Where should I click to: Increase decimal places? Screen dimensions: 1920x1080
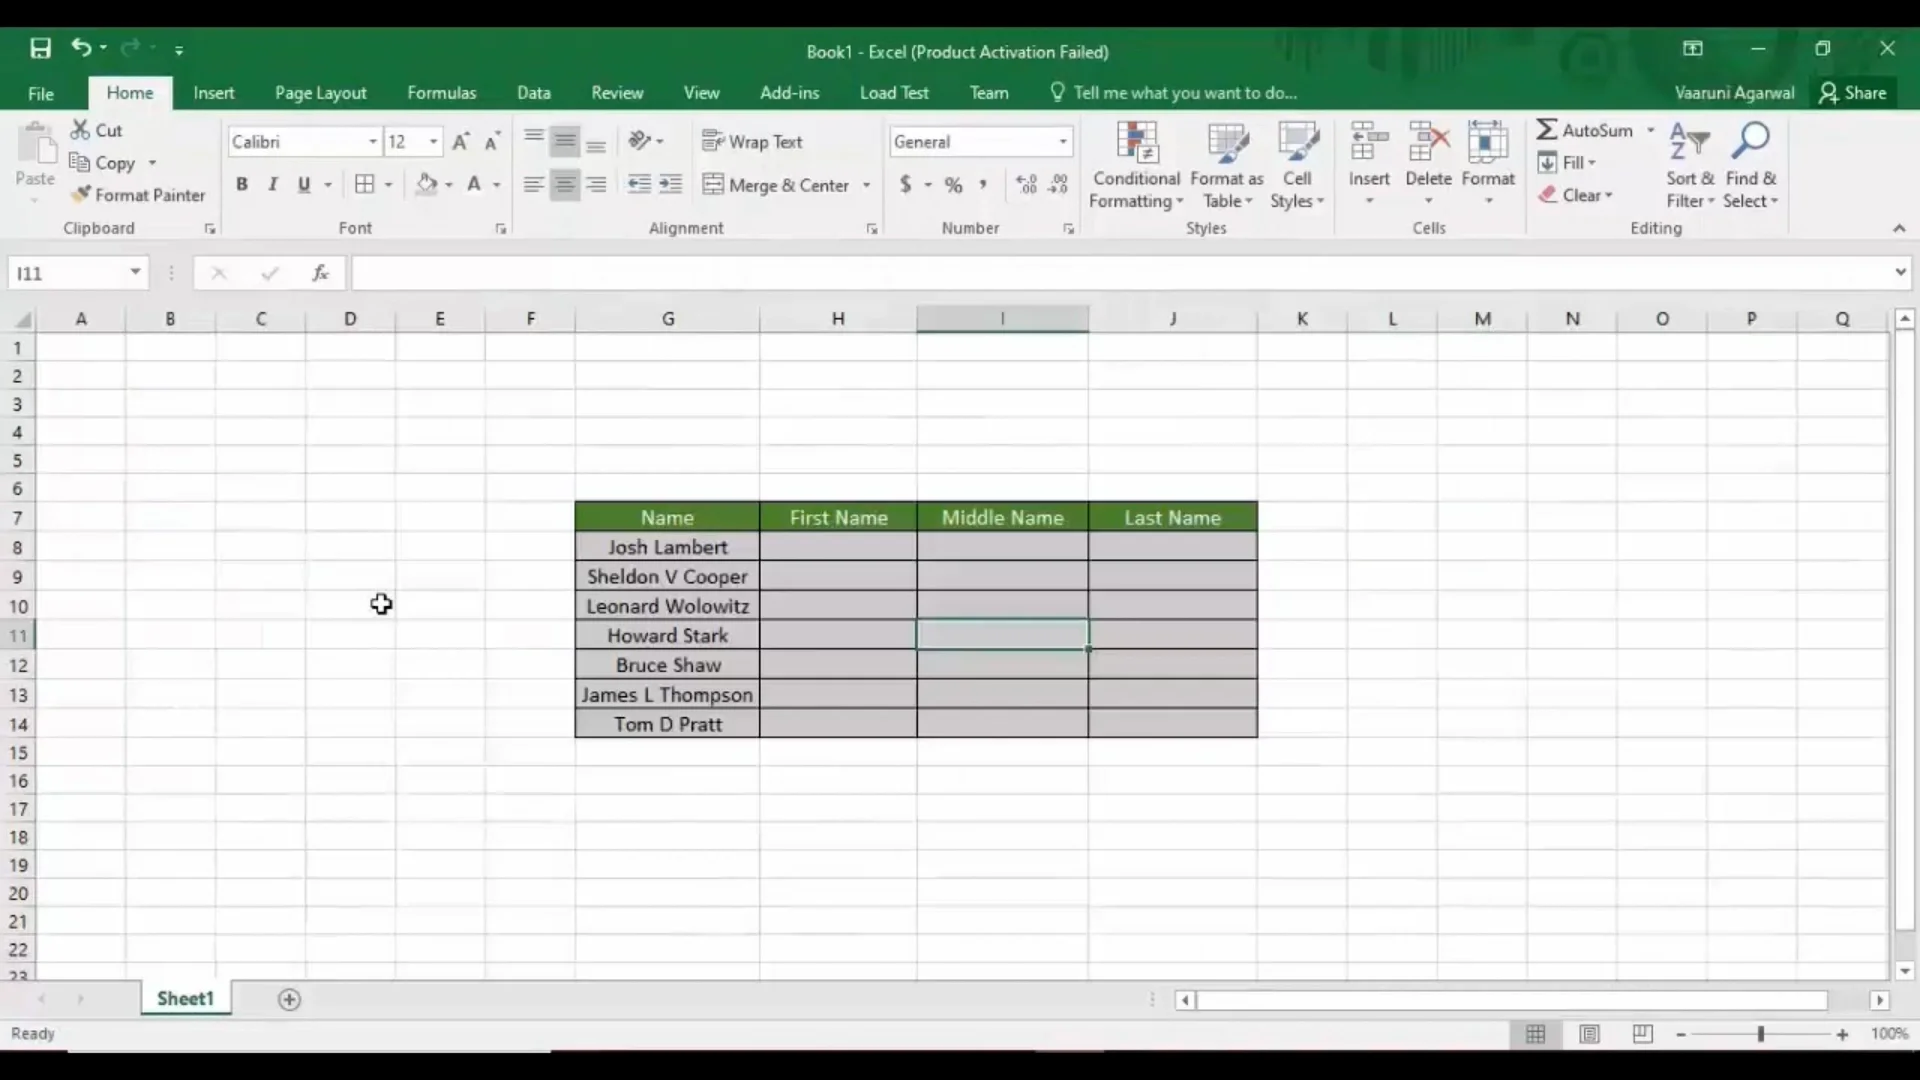[1024, 185]
